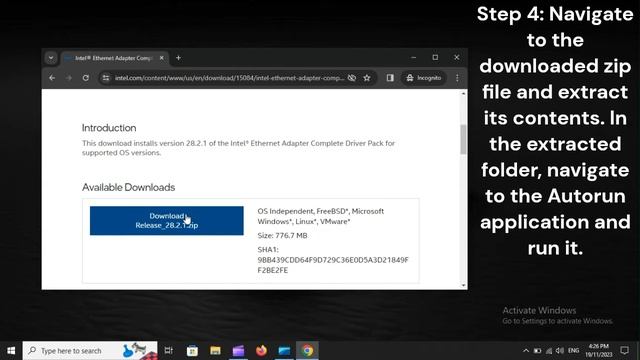
Task: Bookmark this page with the star icon
Action: point(367,78)
